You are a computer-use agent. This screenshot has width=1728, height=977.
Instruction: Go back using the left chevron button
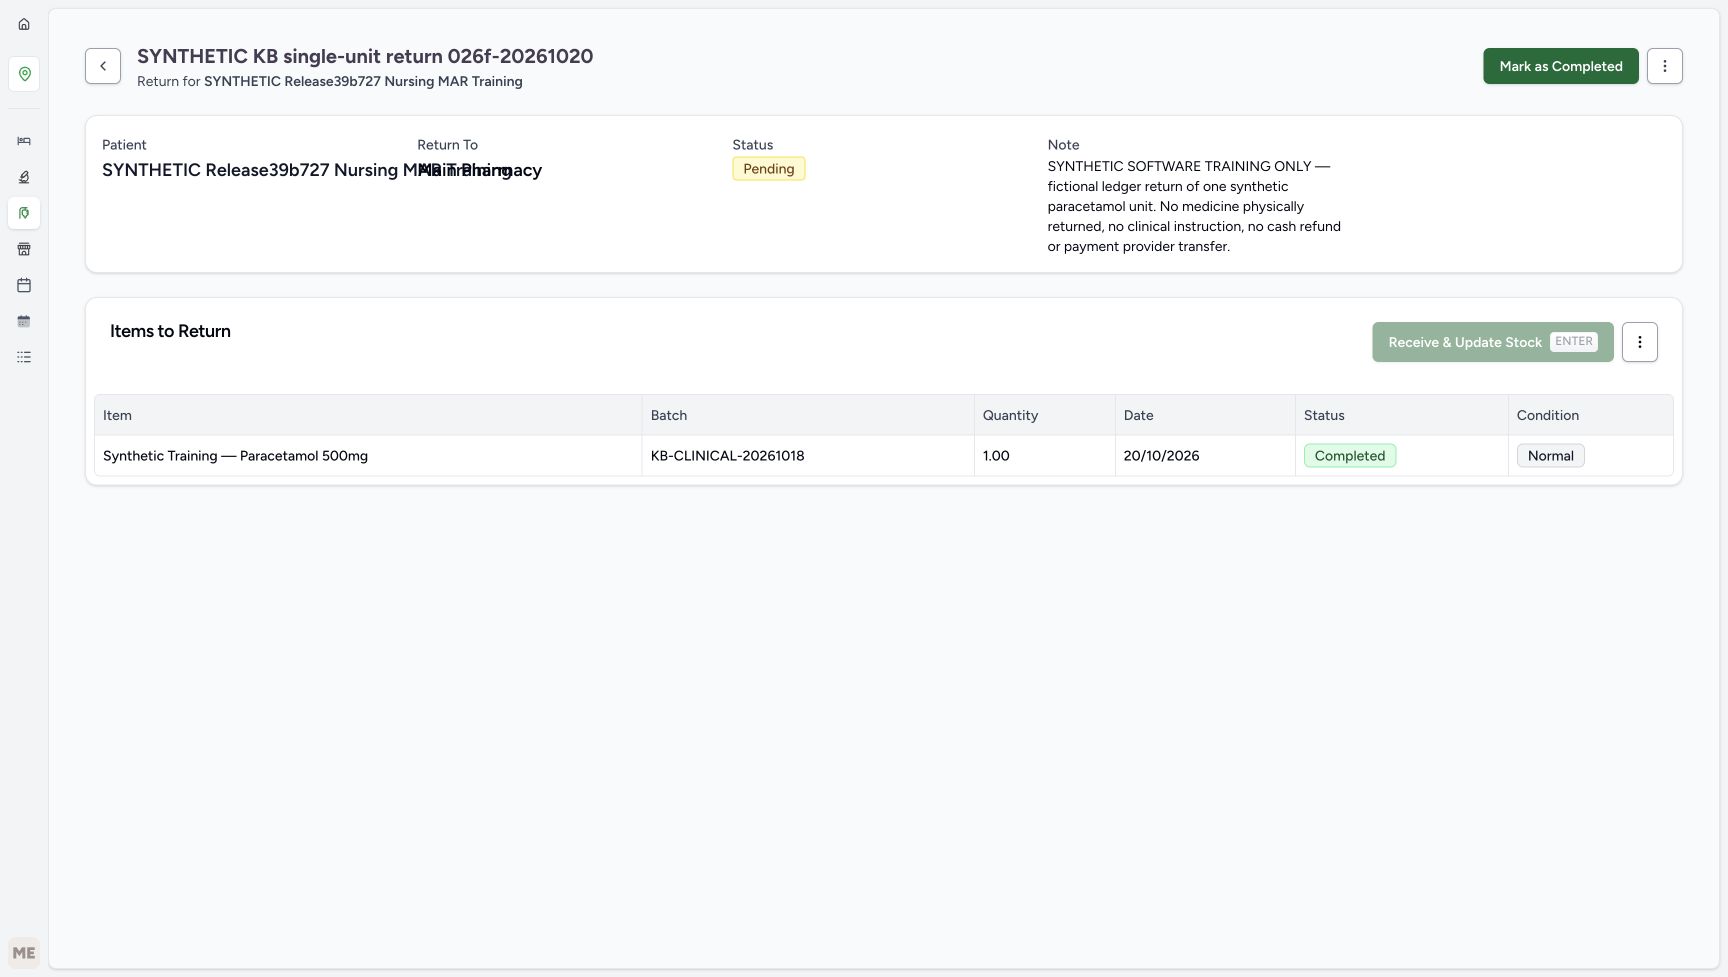[x=103, y=66]
